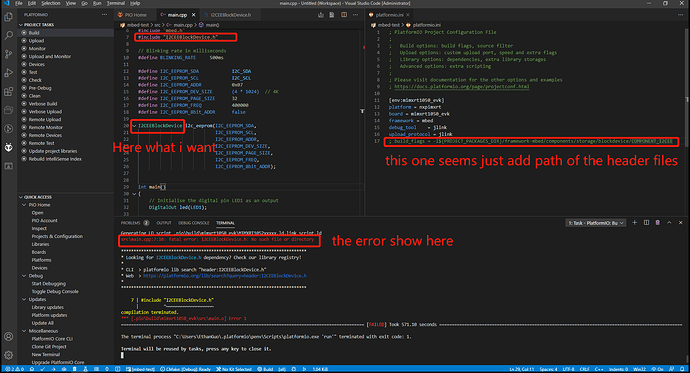Fold the main function at line 30
690x373 pixels.
tap(134, 194)
